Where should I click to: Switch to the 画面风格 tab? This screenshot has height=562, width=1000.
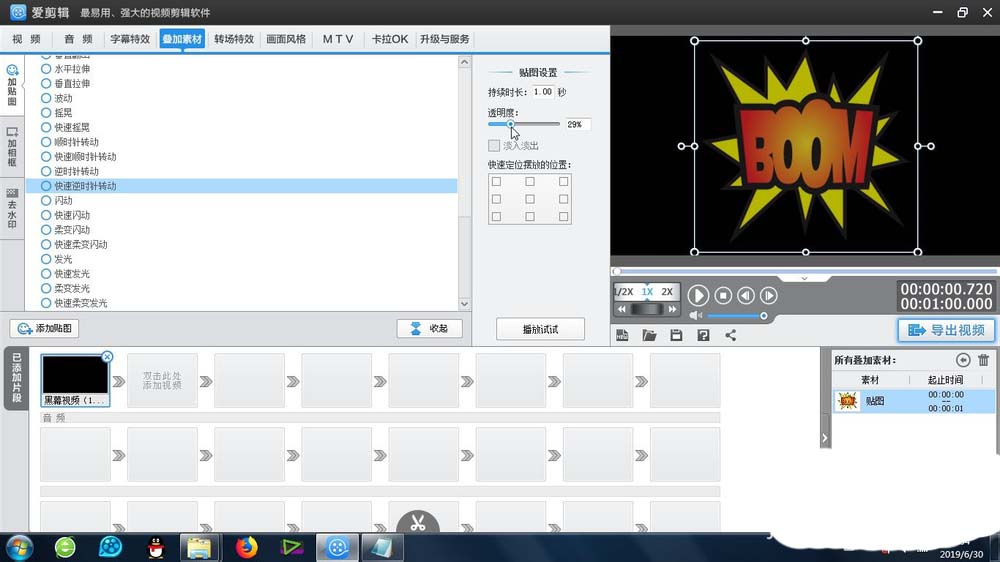286,39
